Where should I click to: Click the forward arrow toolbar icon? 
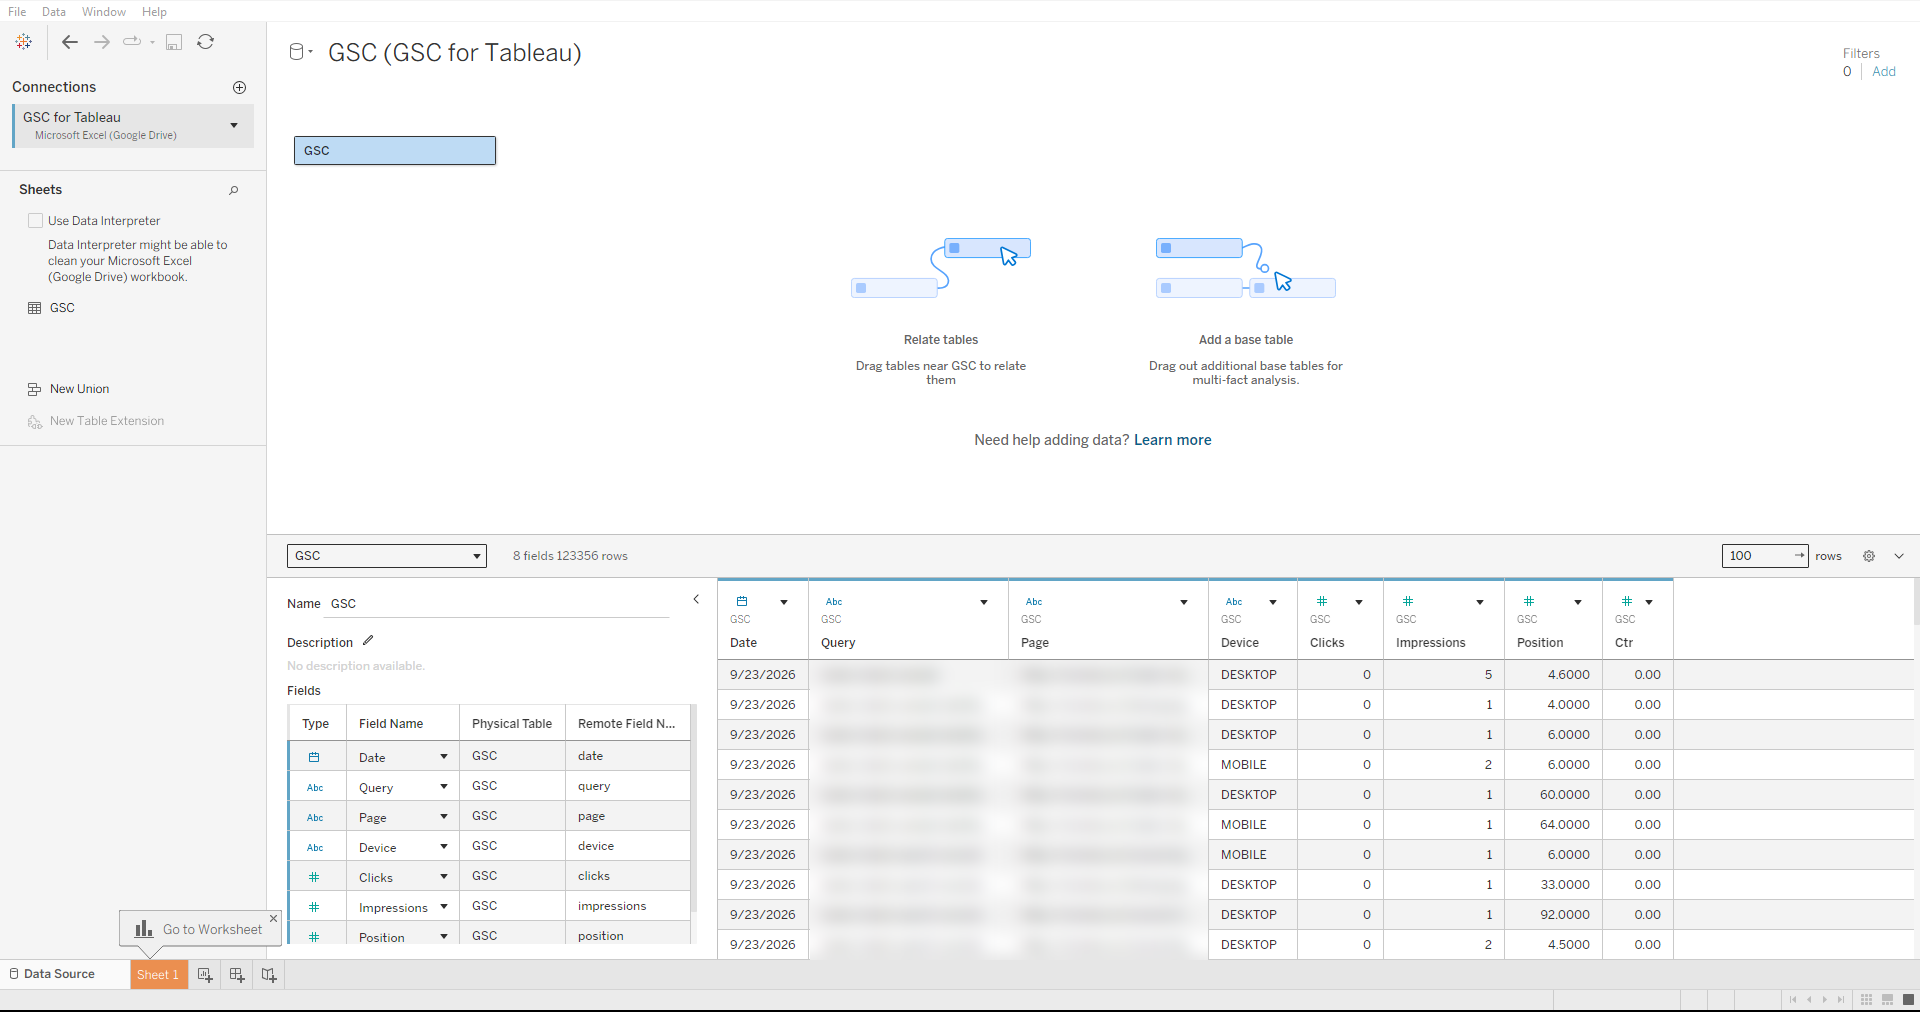tap(102, 42)
